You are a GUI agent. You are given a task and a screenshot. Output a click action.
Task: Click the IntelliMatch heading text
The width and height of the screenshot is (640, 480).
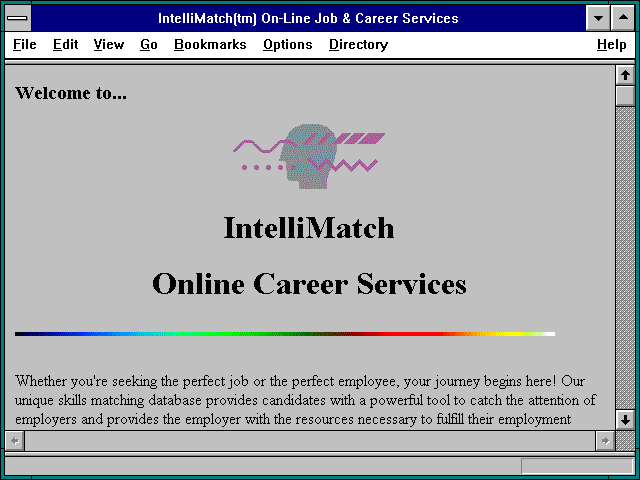tap(309, 228)
